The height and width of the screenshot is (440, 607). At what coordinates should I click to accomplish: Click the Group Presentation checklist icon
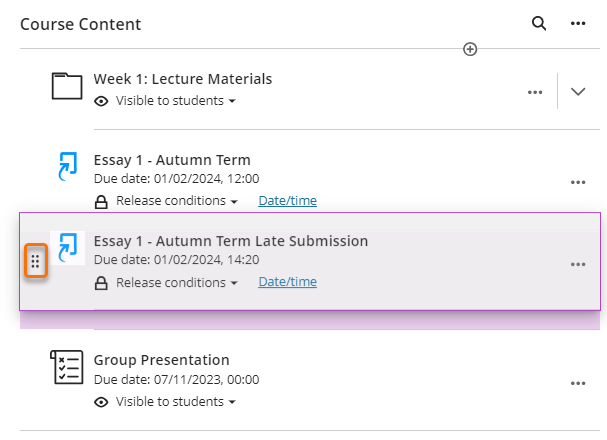(x=66, y=367)
